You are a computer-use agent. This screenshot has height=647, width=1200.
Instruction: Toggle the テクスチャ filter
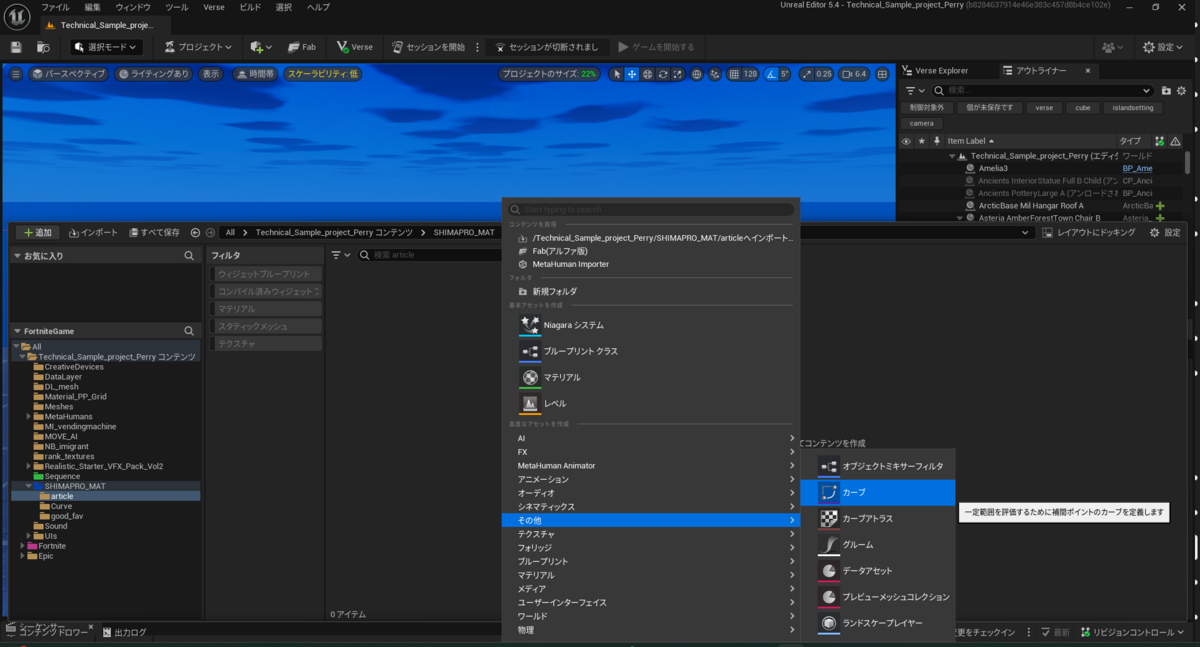[x=266, y=343]
